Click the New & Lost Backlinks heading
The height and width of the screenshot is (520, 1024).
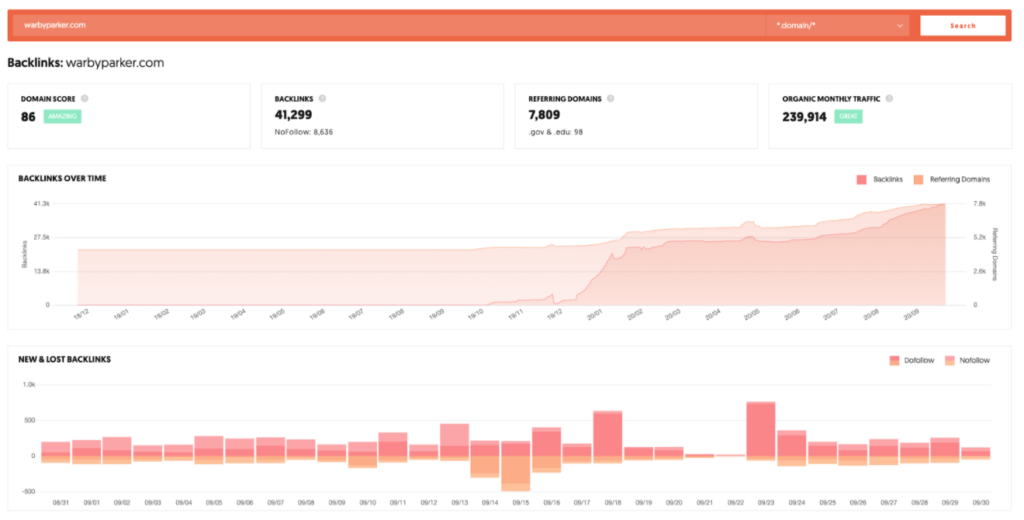pos(65,359)
